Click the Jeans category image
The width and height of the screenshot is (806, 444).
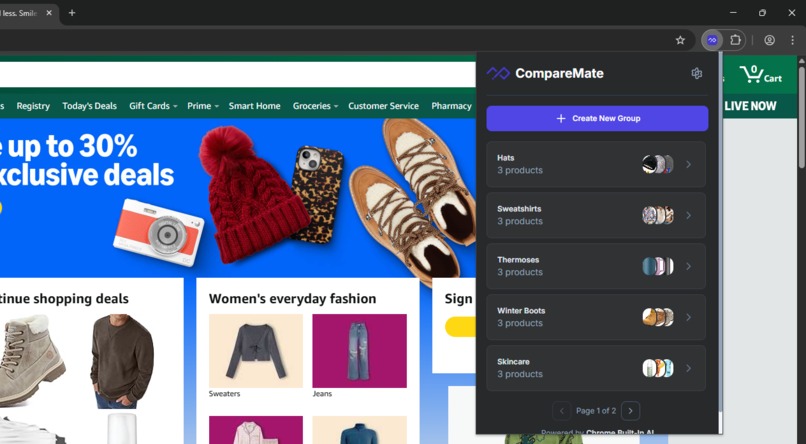[359, 351]
